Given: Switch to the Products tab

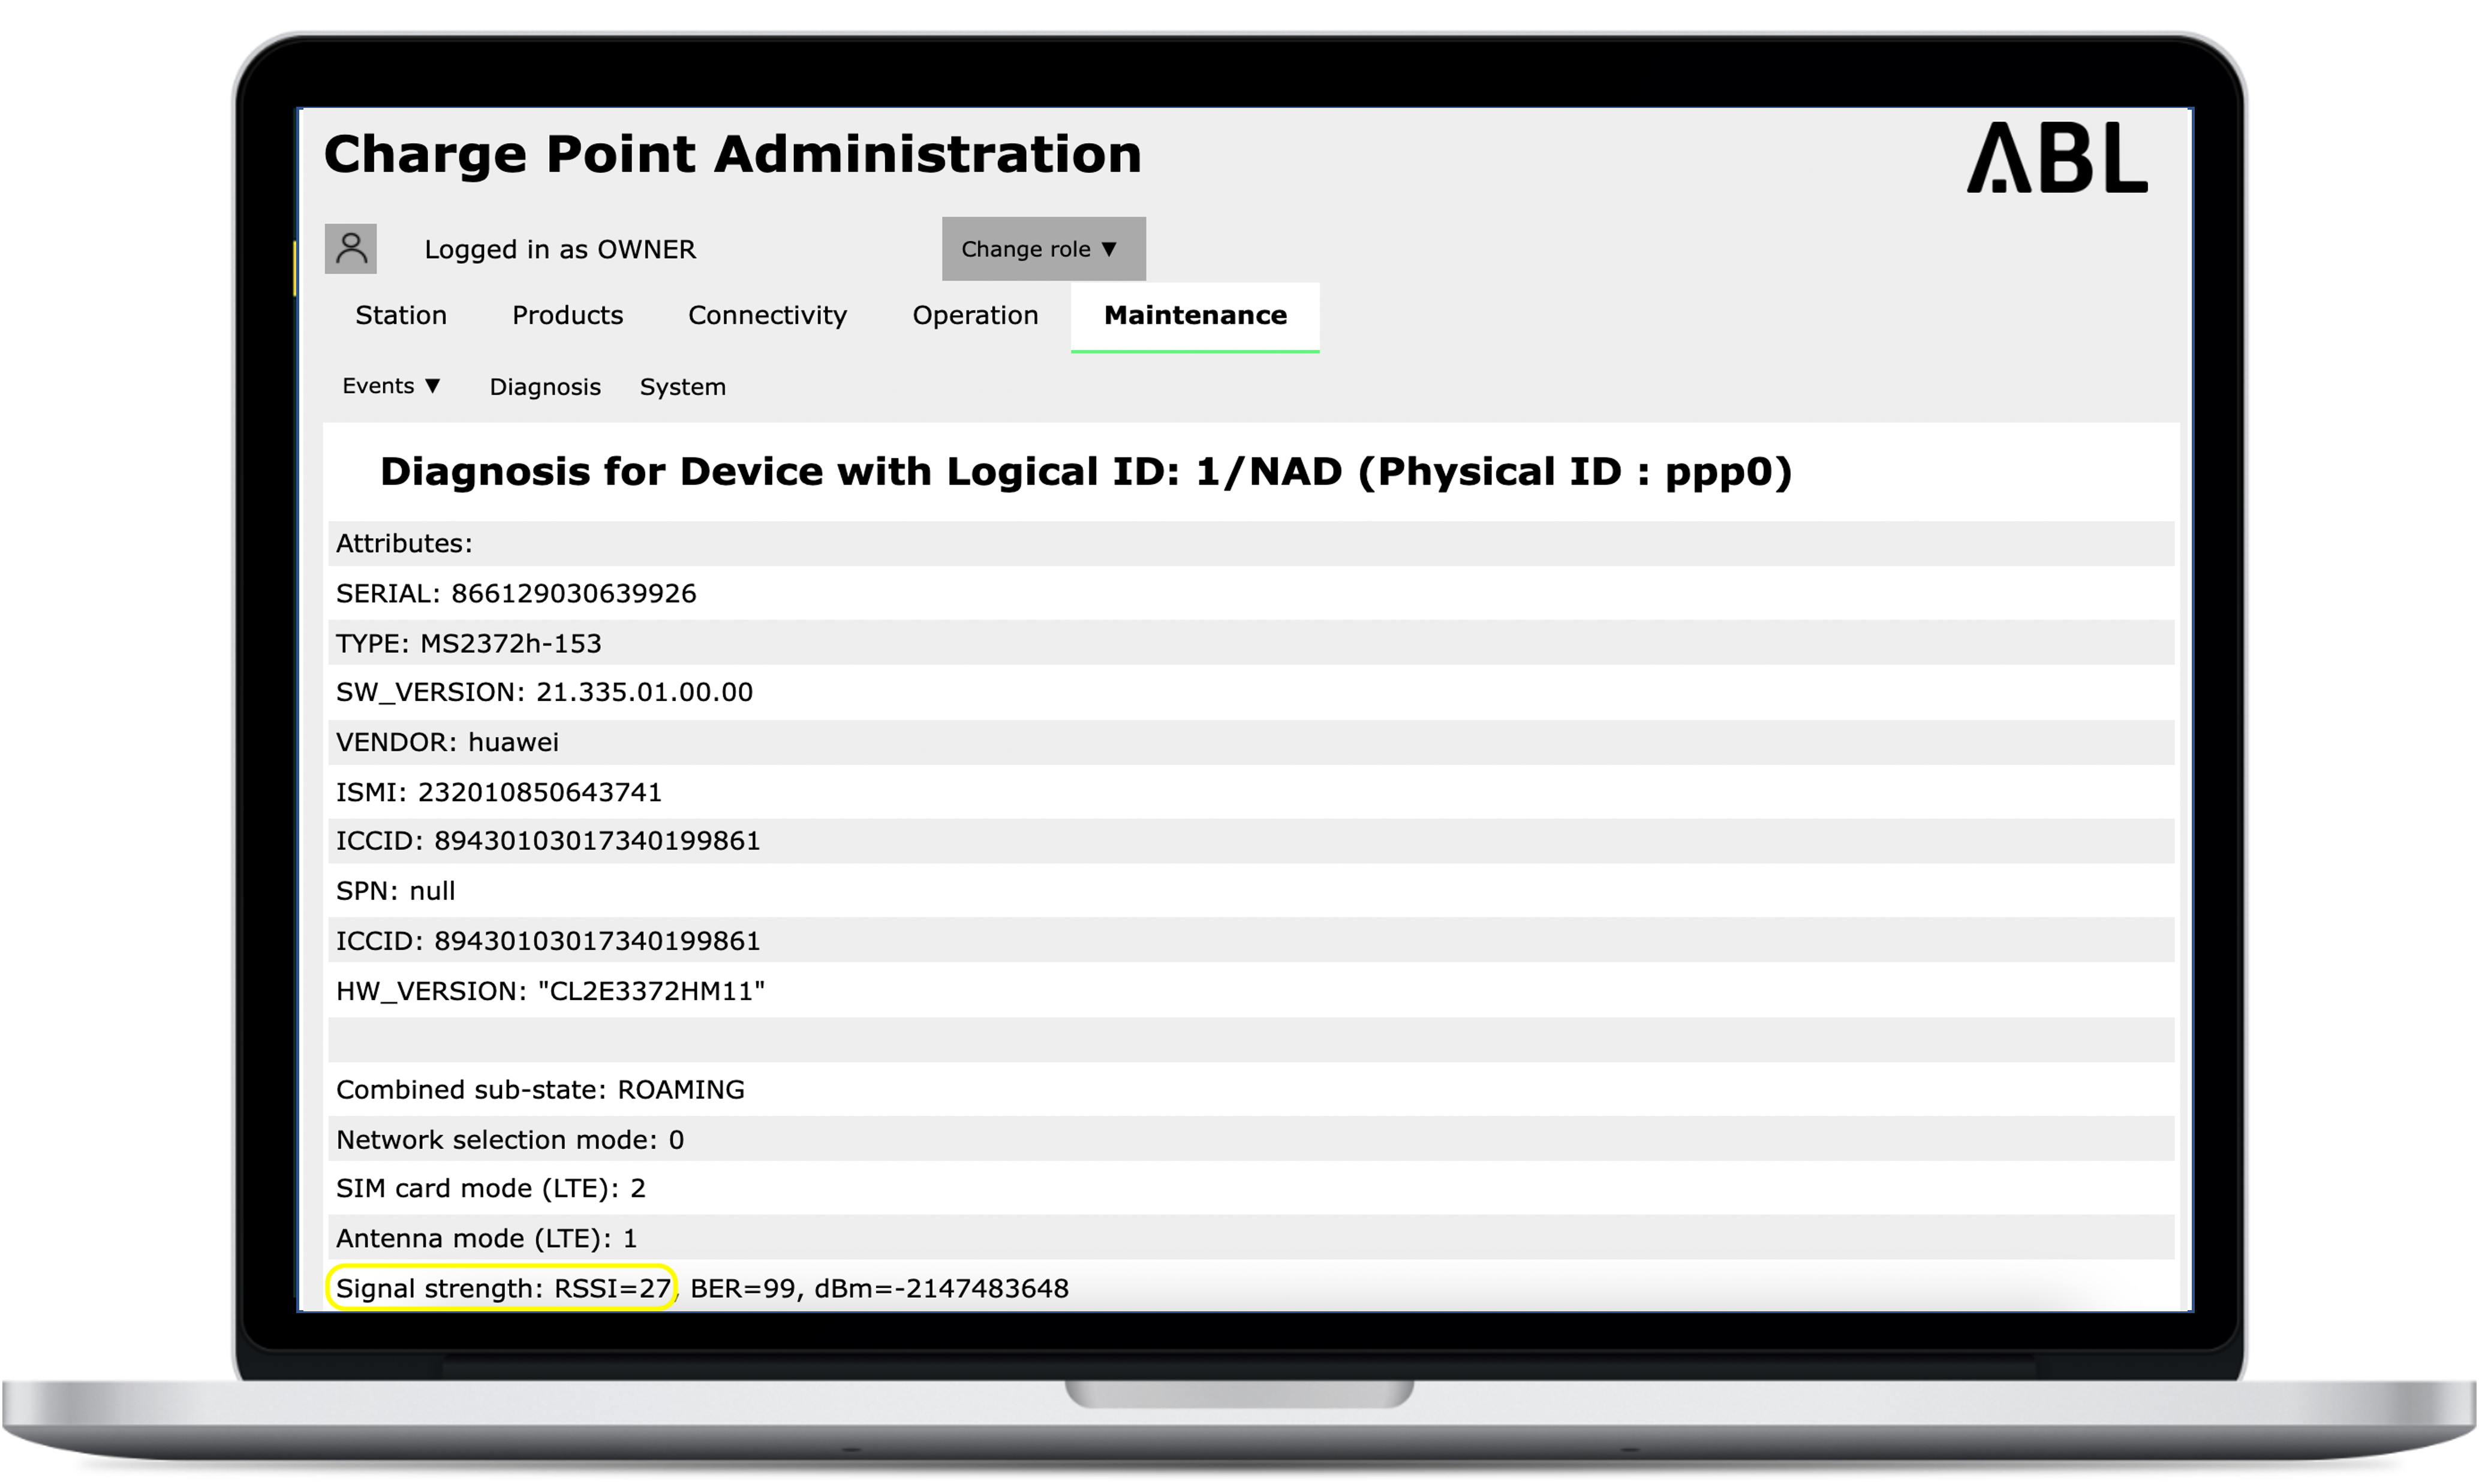Looking at the screenshot, I should (567, 315).
